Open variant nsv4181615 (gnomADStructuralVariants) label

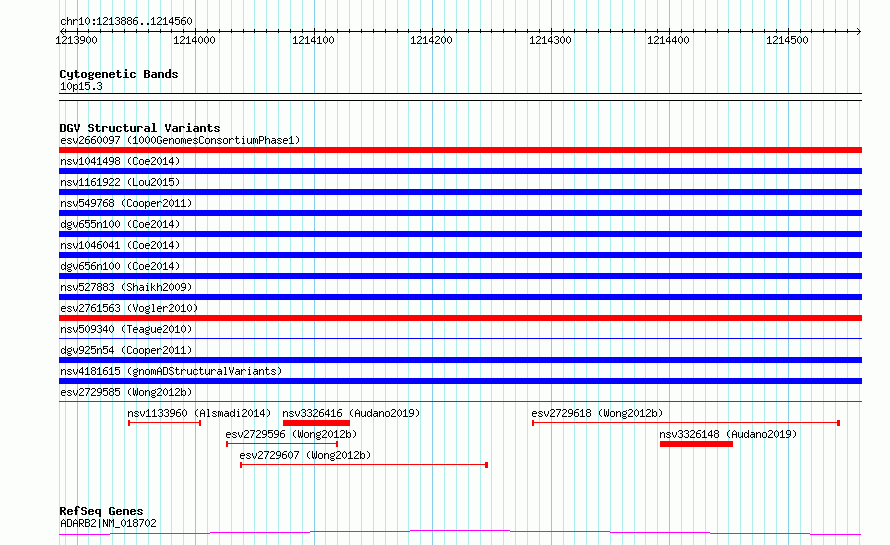171,371
